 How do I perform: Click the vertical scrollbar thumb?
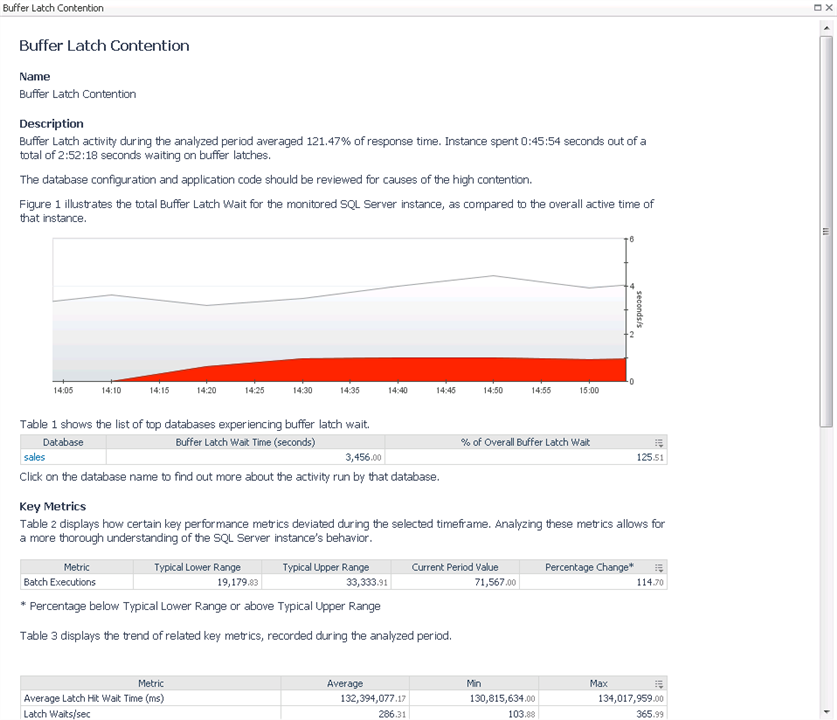coord(826,230)
